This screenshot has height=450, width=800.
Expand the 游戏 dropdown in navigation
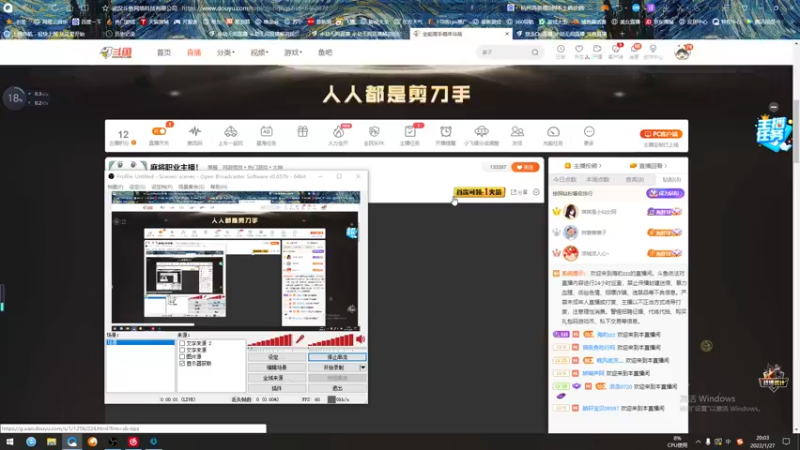tap(293, 53)
